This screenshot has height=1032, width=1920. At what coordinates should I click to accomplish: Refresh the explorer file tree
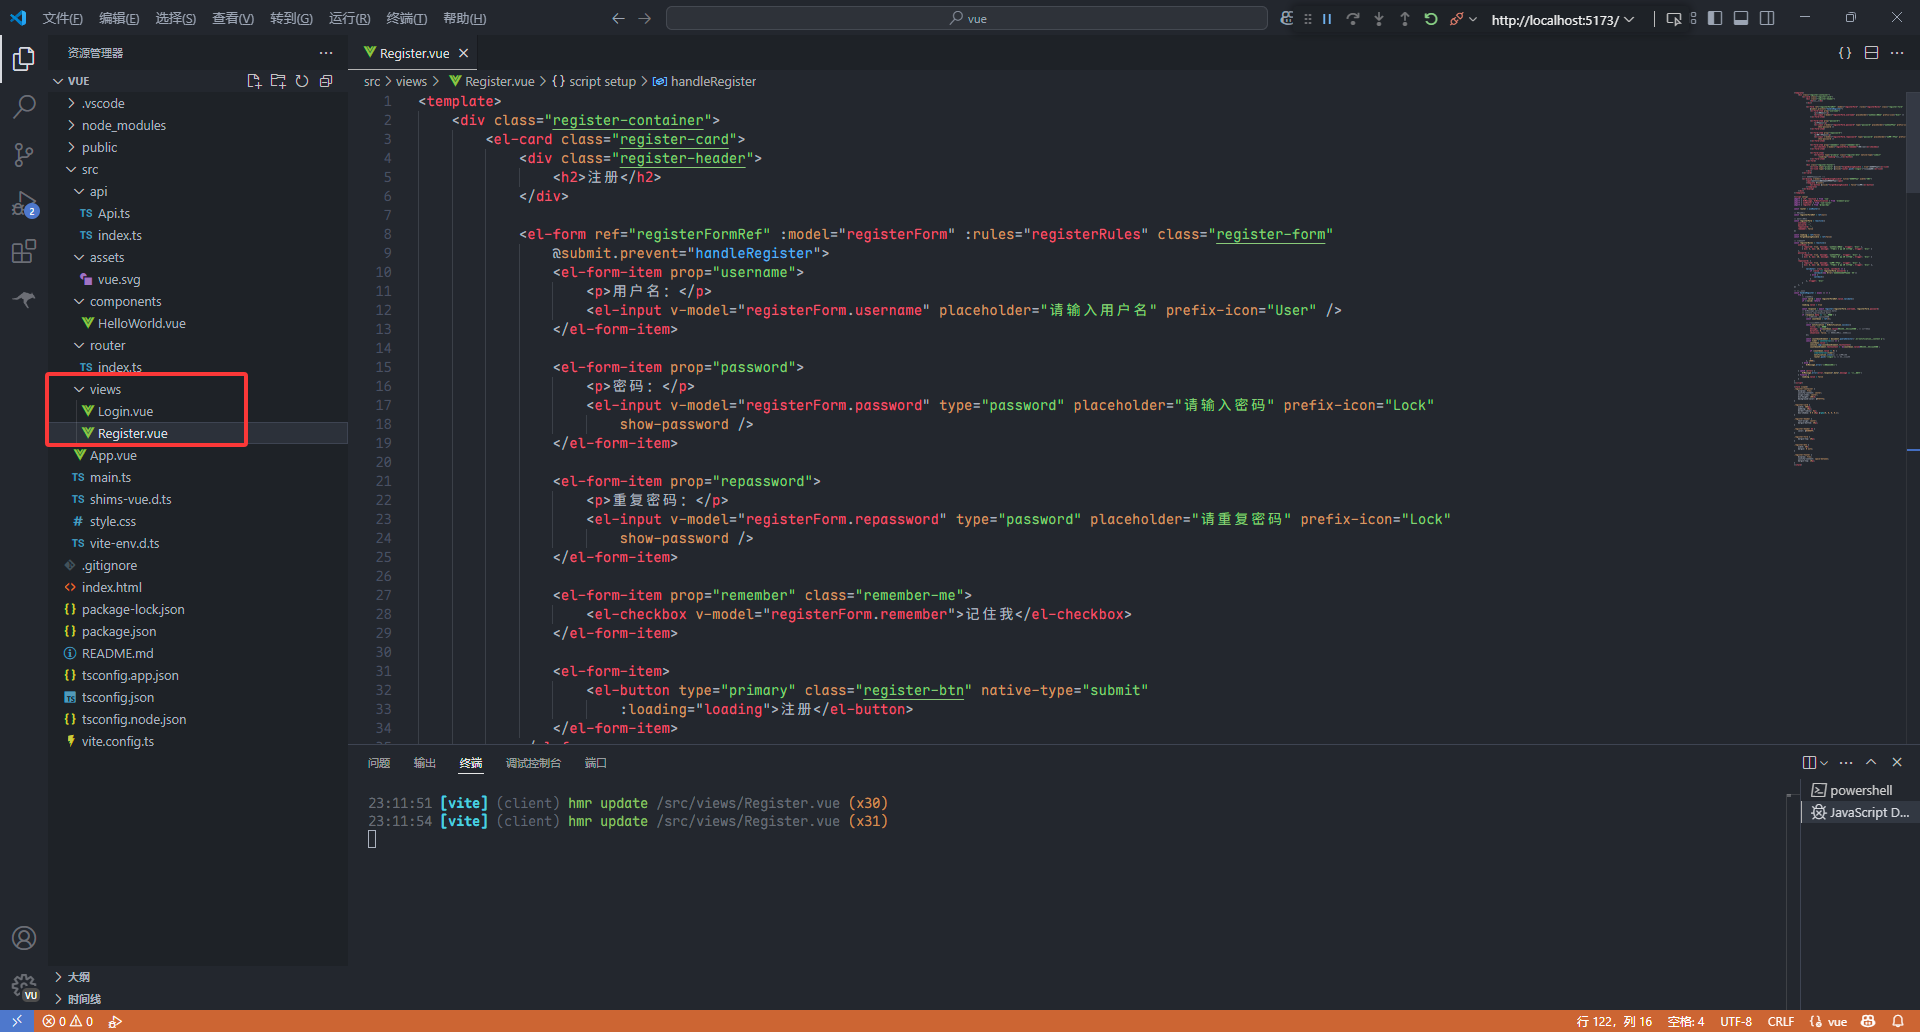302,81
